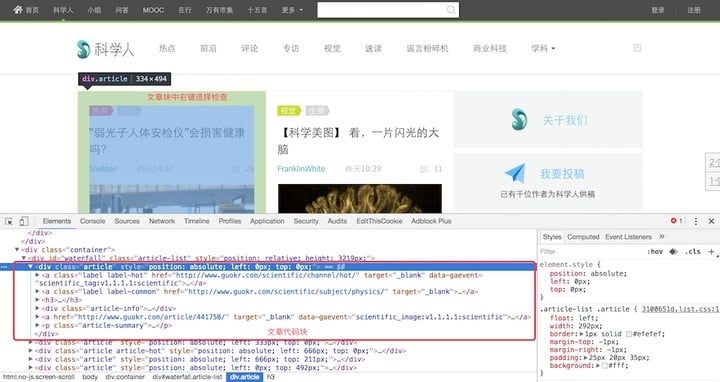
Task: Click the 视觉 green tag label
Action: 289,110
